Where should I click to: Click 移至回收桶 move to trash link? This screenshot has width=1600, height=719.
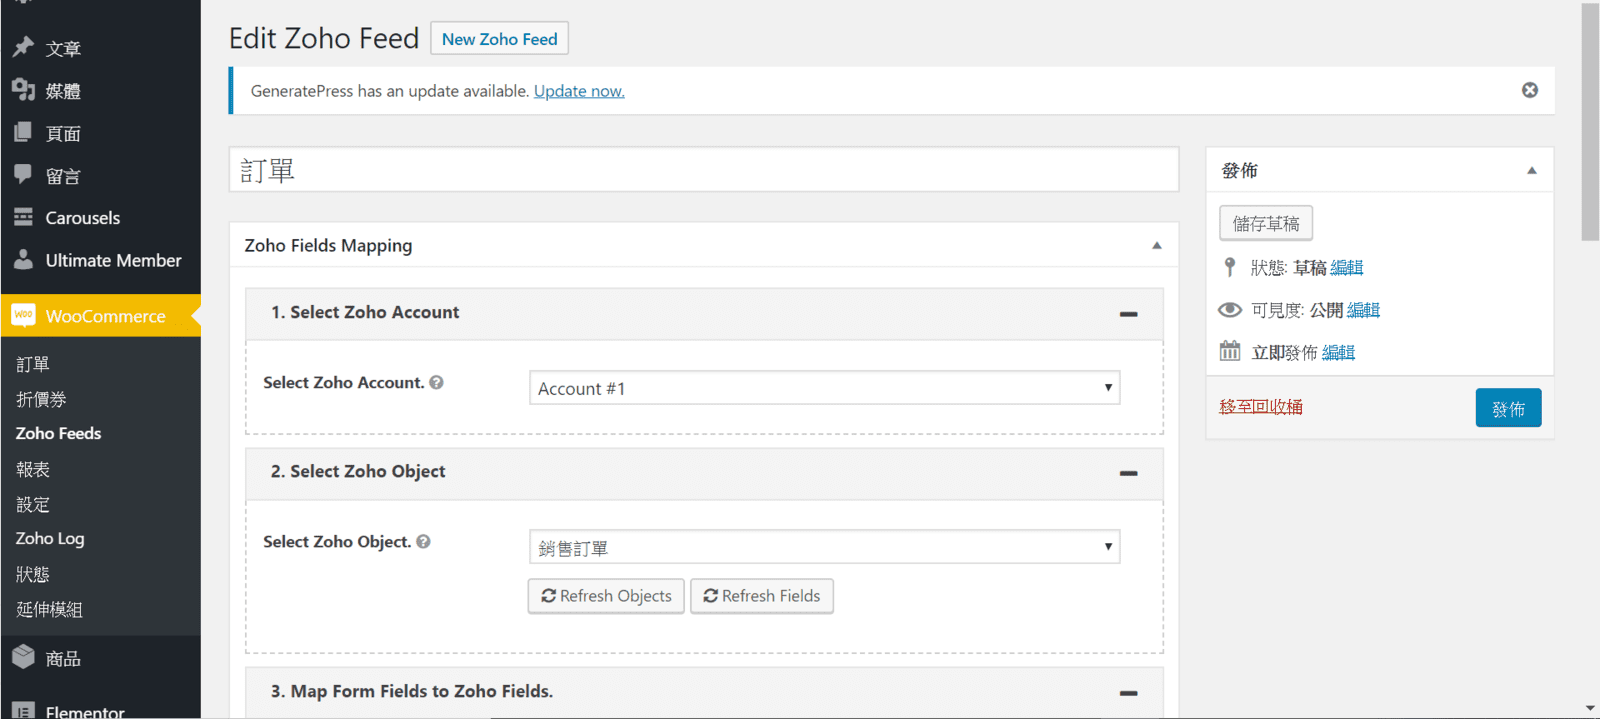(1261, 406)
